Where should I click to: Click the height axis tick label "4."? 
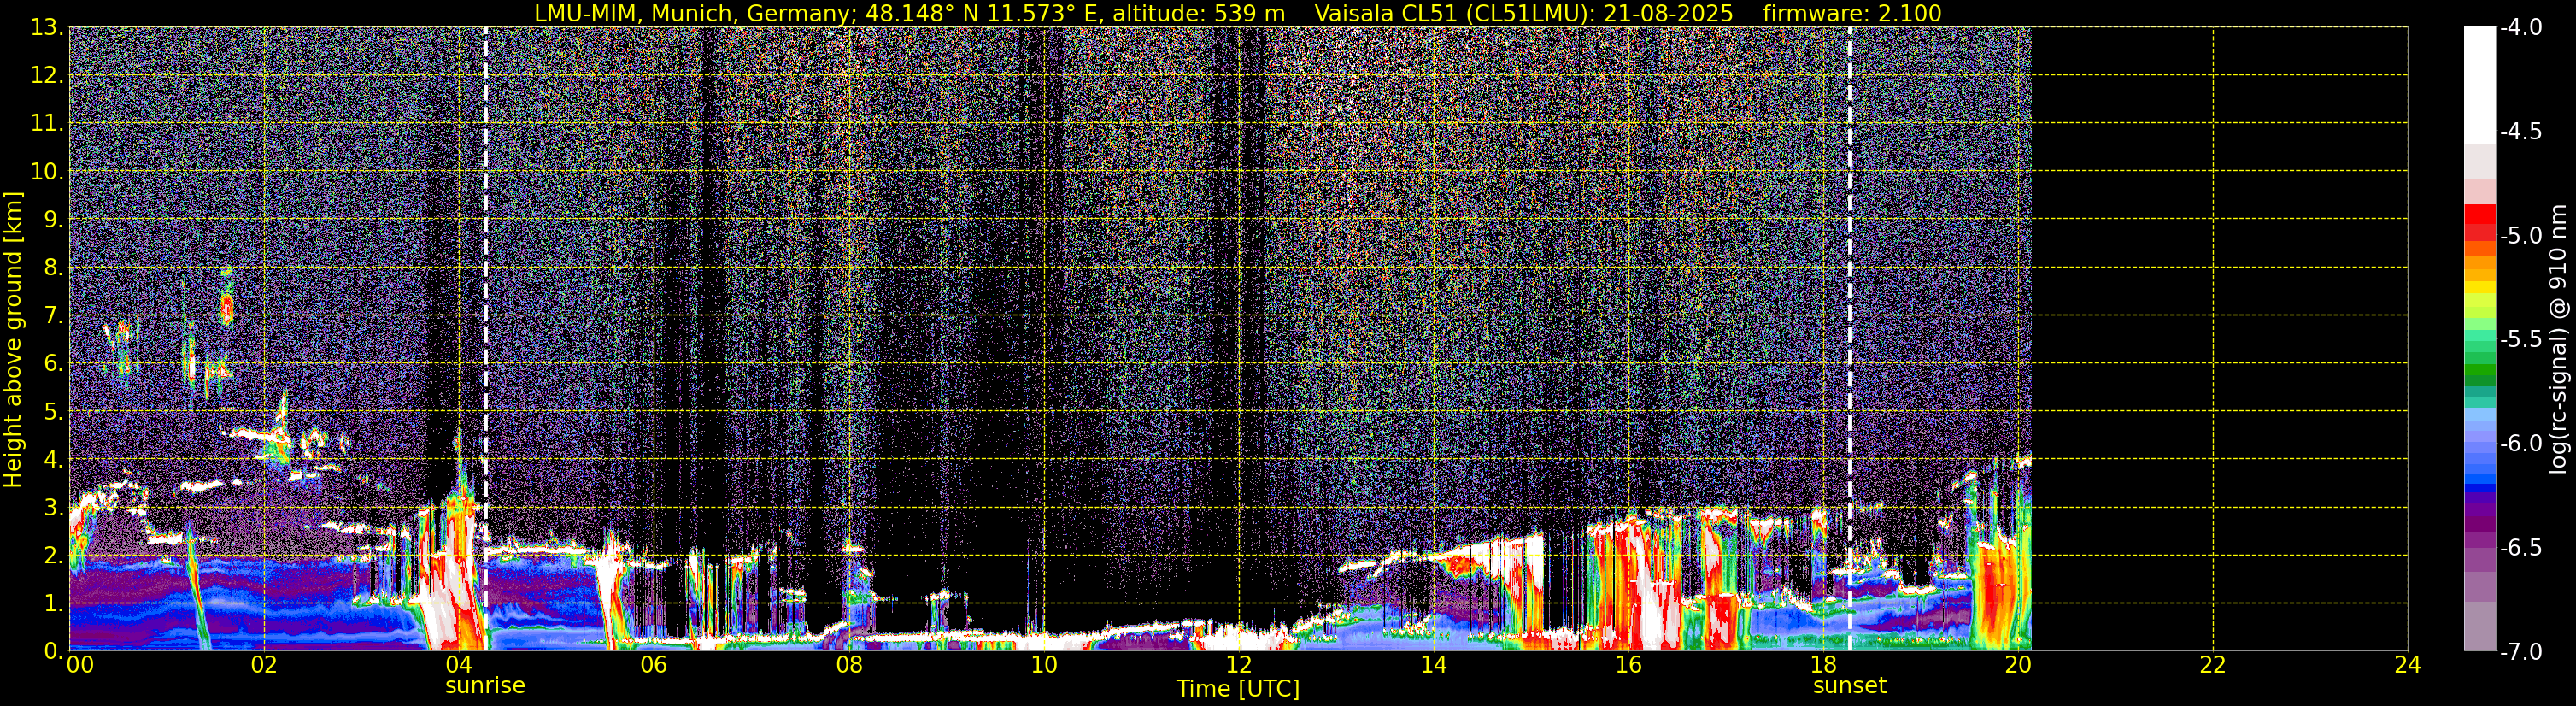[x=54, y=460]
